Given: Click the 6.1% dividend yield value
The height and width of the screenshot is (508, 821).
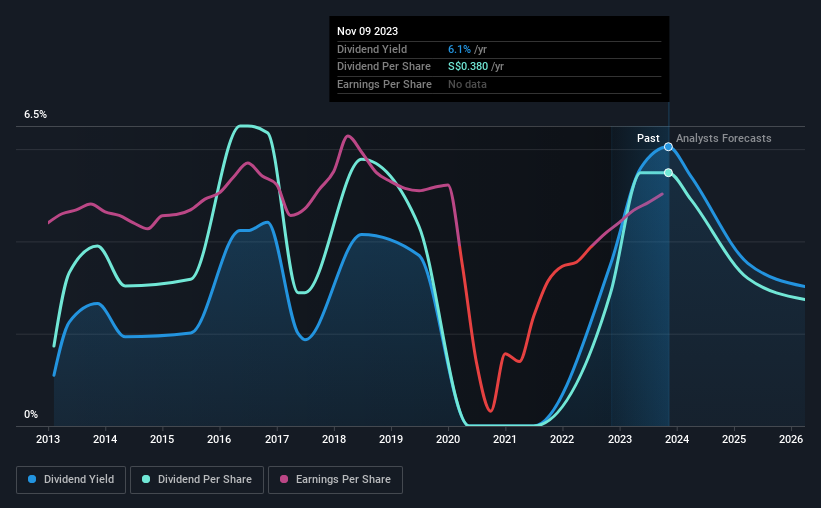Looking at the screenshot, I should (x=459, y=49).
